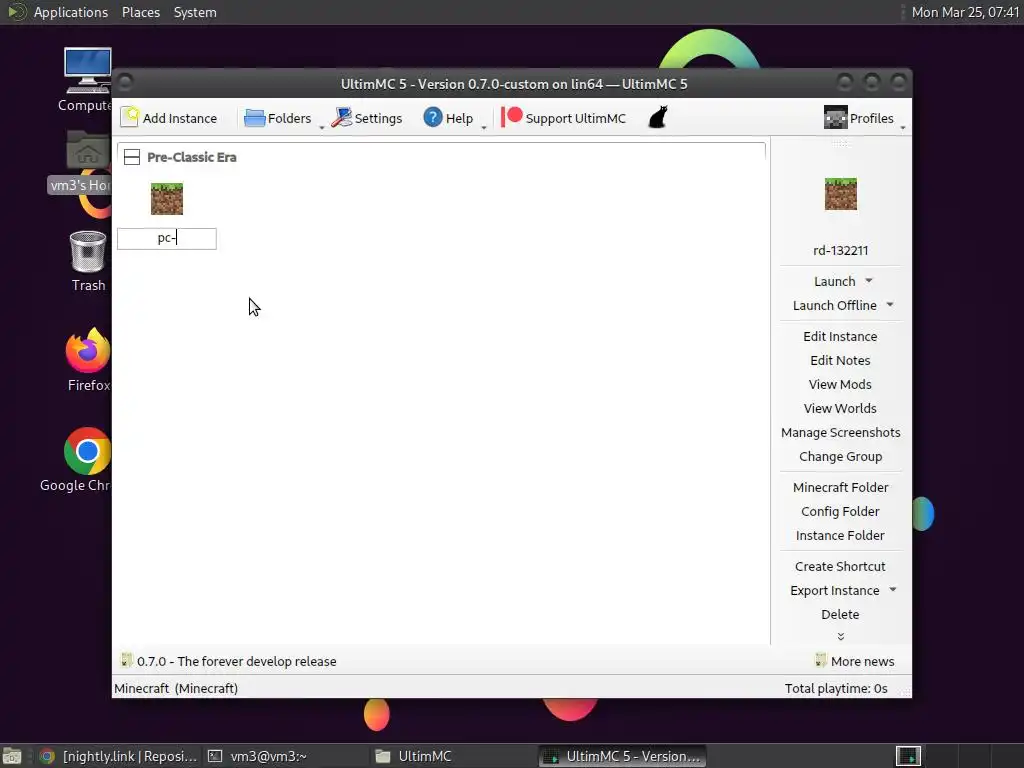Open the Places menu
The height and width of the screenshot is (768, 1024).
tap(140, 12)
